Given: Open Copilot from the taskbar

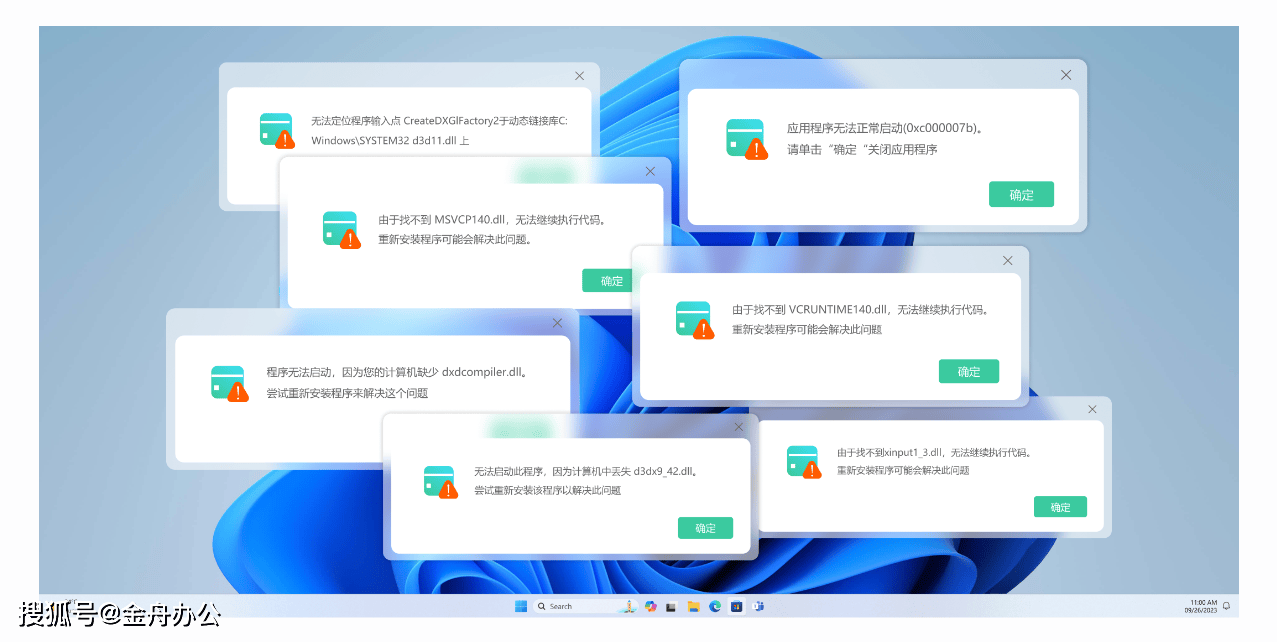Looking at the screenshot, I should [x=651, y=606].
